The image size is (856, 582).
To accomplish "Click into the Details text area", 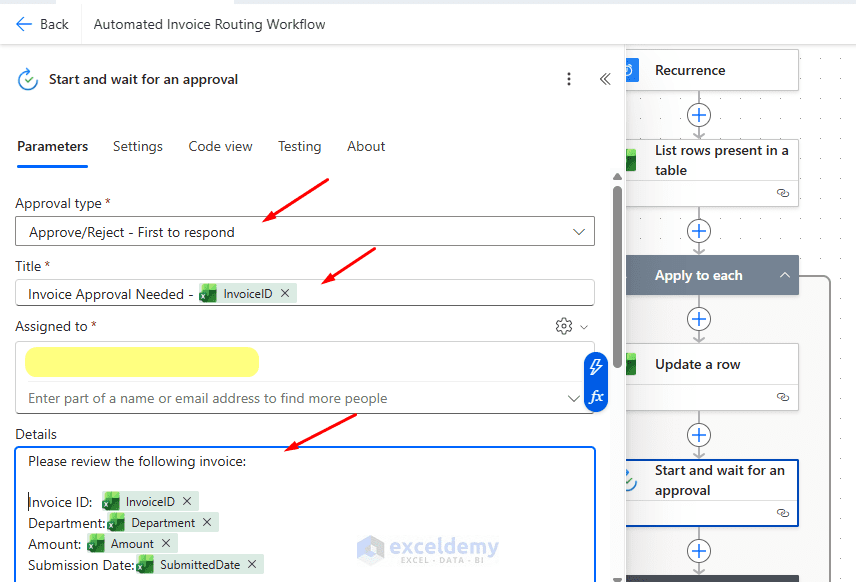I will [x=305, y=514].
